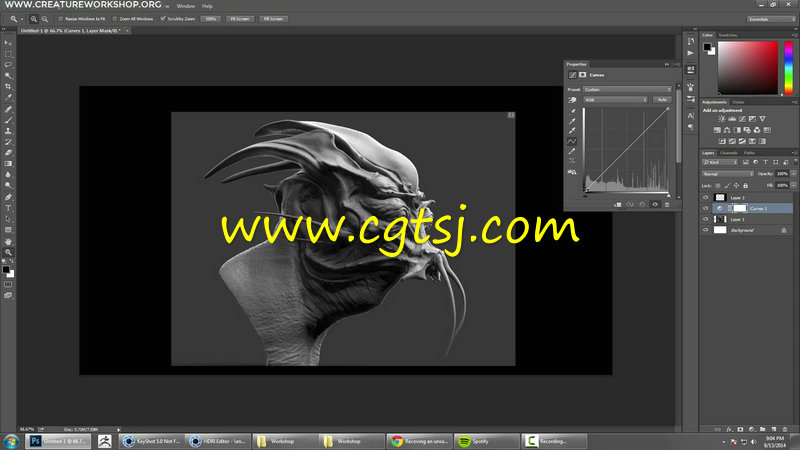Choose draw-curve pencil mode in Curves

572,151
